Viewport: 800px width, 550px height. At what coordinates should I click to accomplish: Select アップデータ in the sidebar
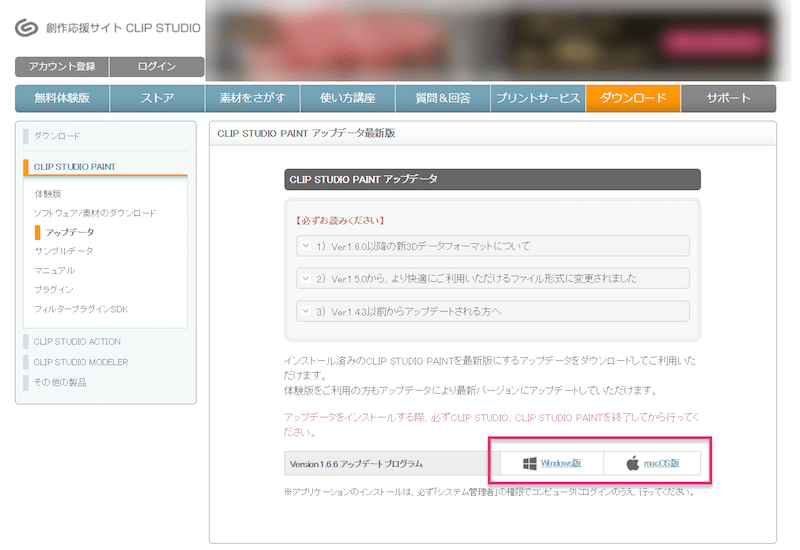point(69,232)
